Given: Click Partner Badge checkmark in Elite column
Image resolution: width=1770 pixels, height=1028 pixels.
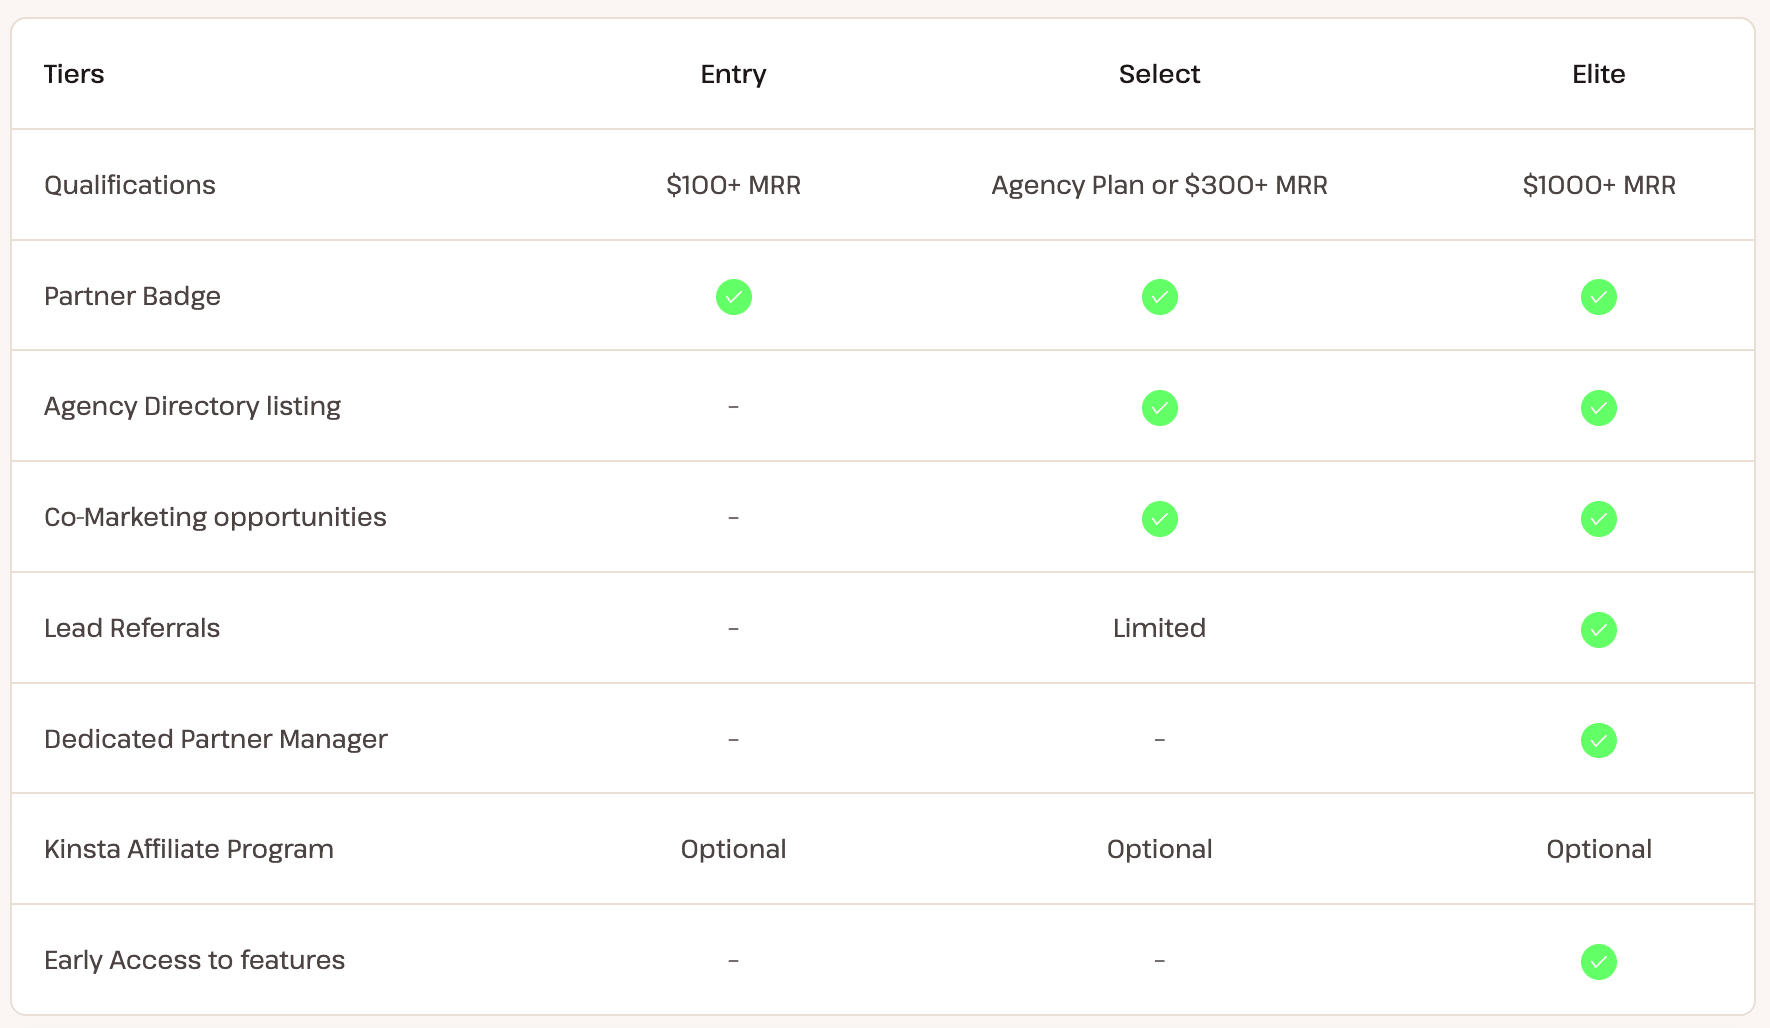Looking at the screenshot, I should [x=1598, y=297].
